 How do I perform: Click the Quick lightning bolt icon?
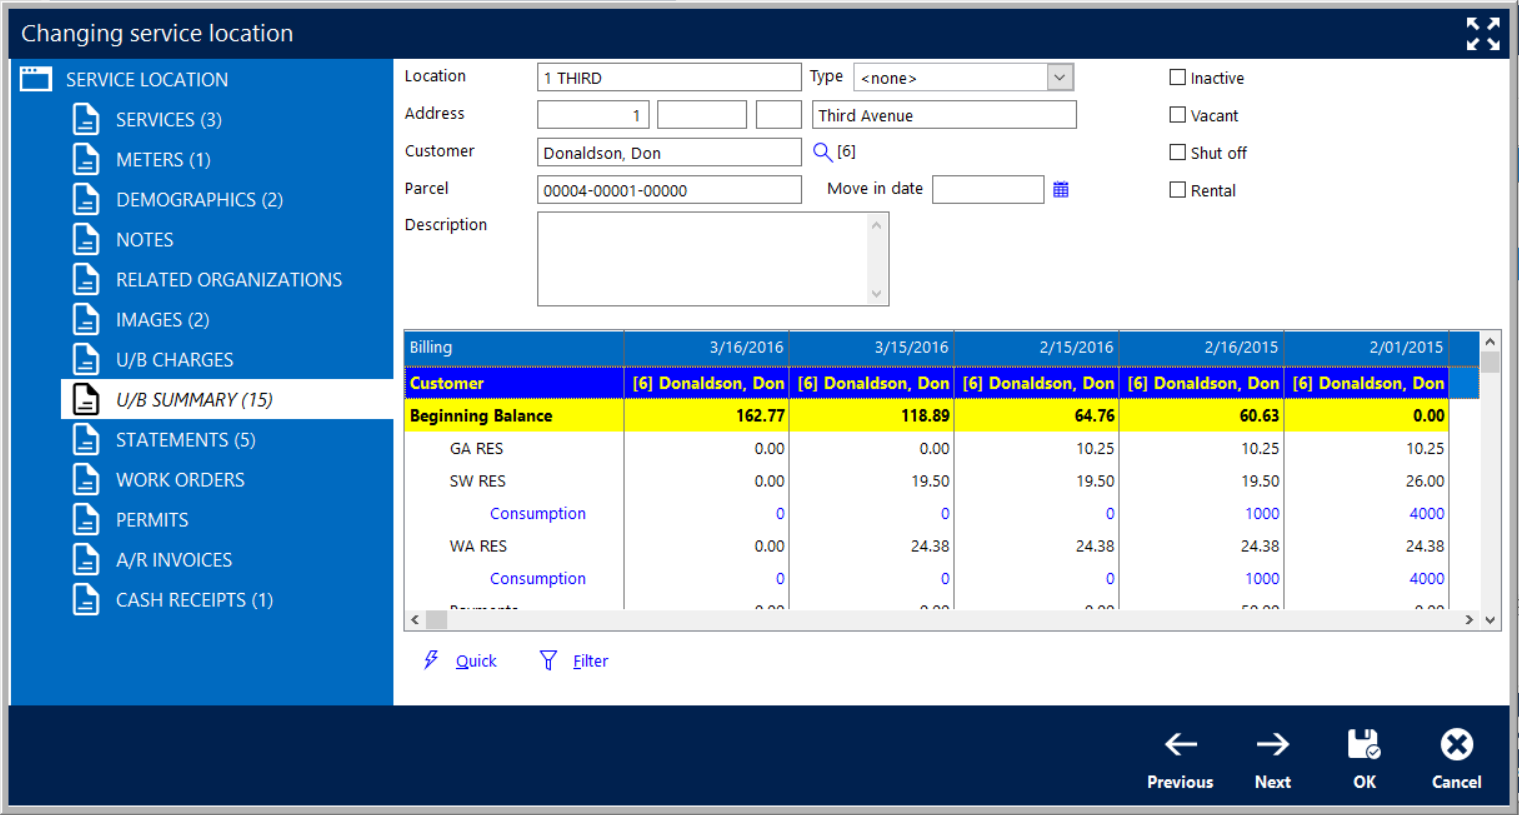pos(431,660)
